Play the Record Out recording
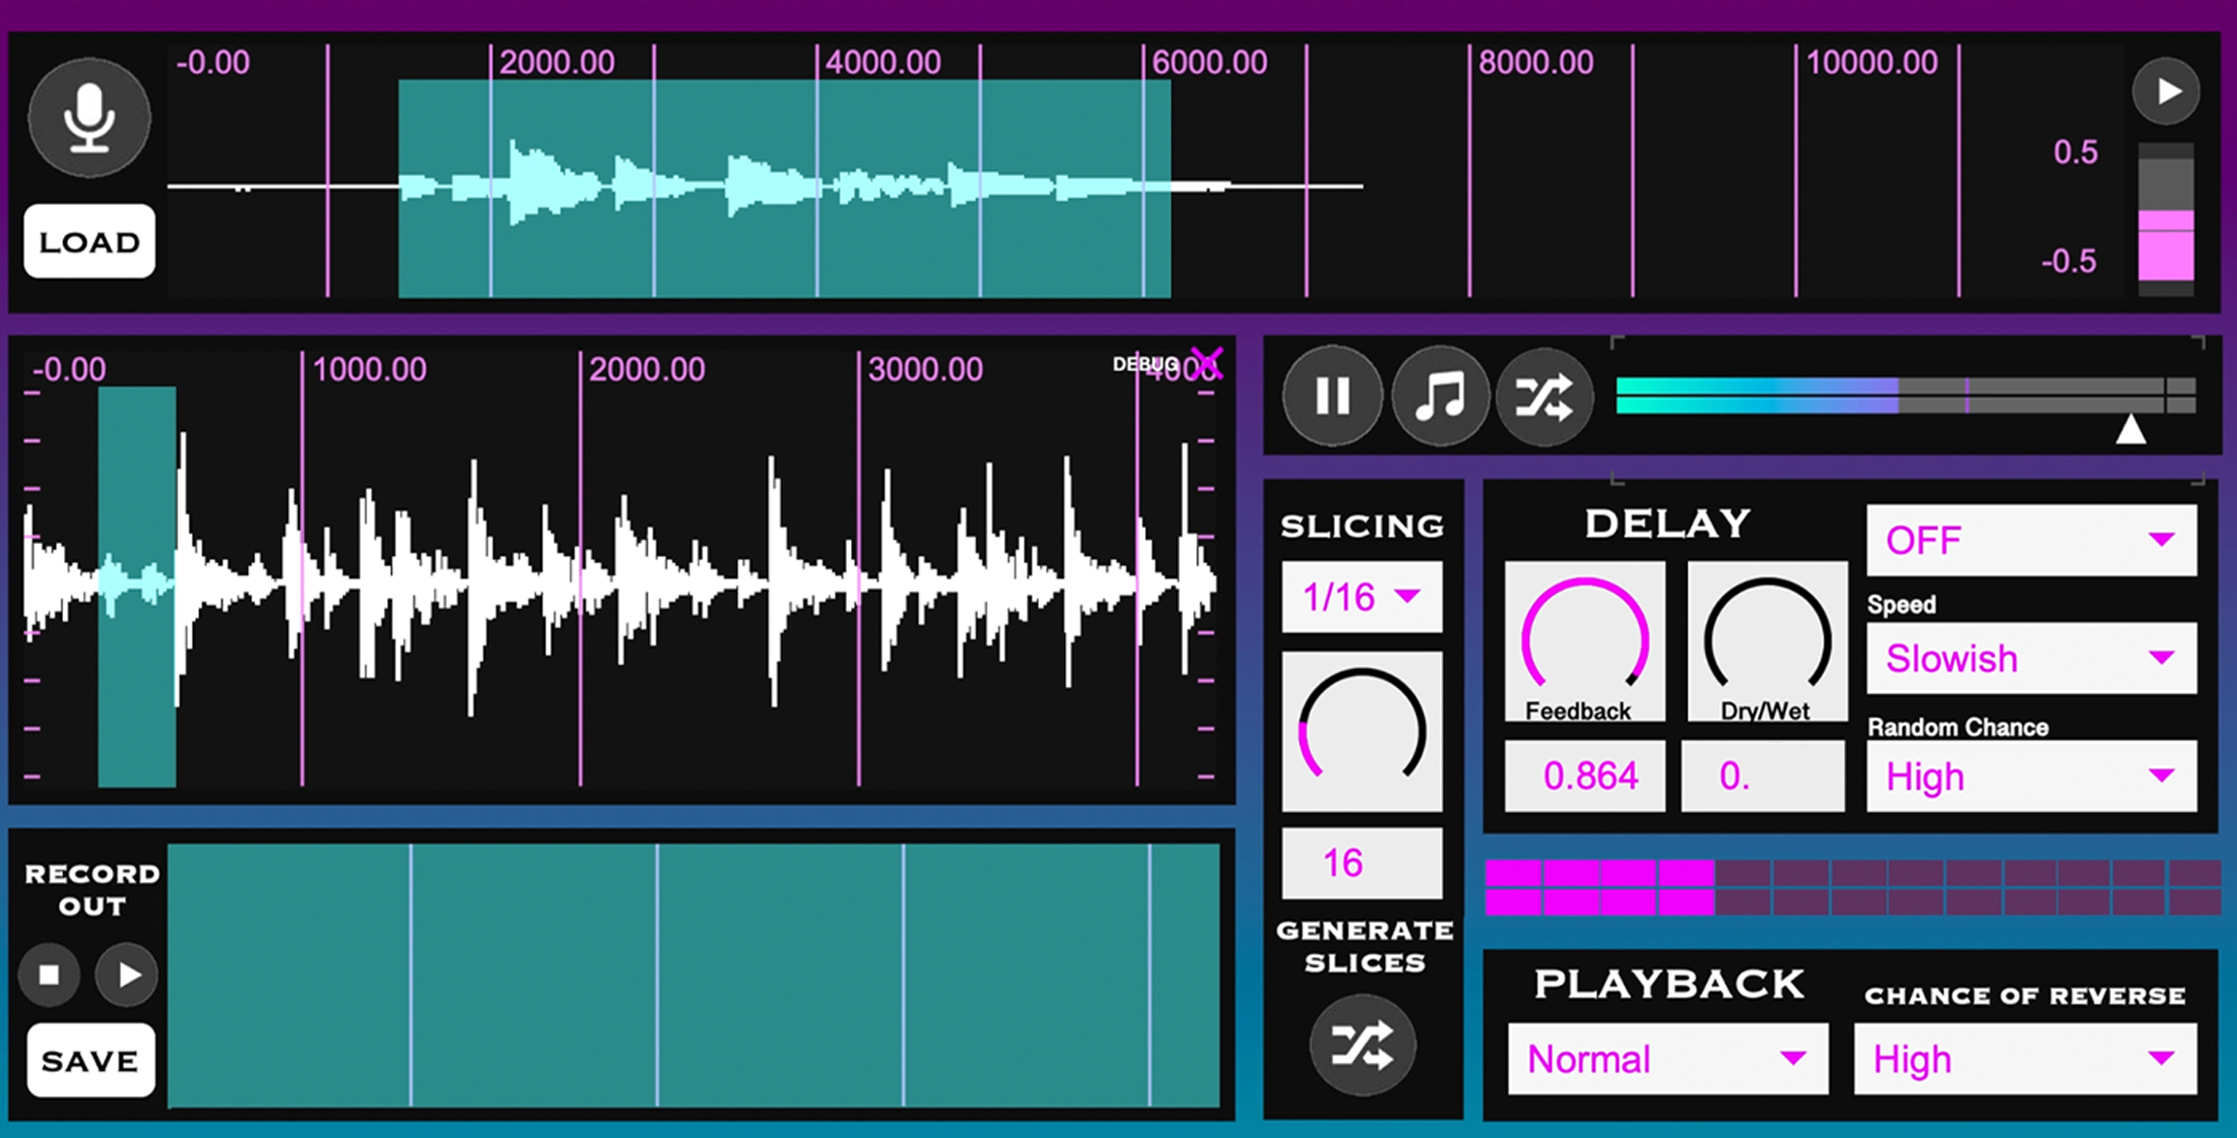The height and width of the screenshot is (1138, 2237). pos(127,974)
